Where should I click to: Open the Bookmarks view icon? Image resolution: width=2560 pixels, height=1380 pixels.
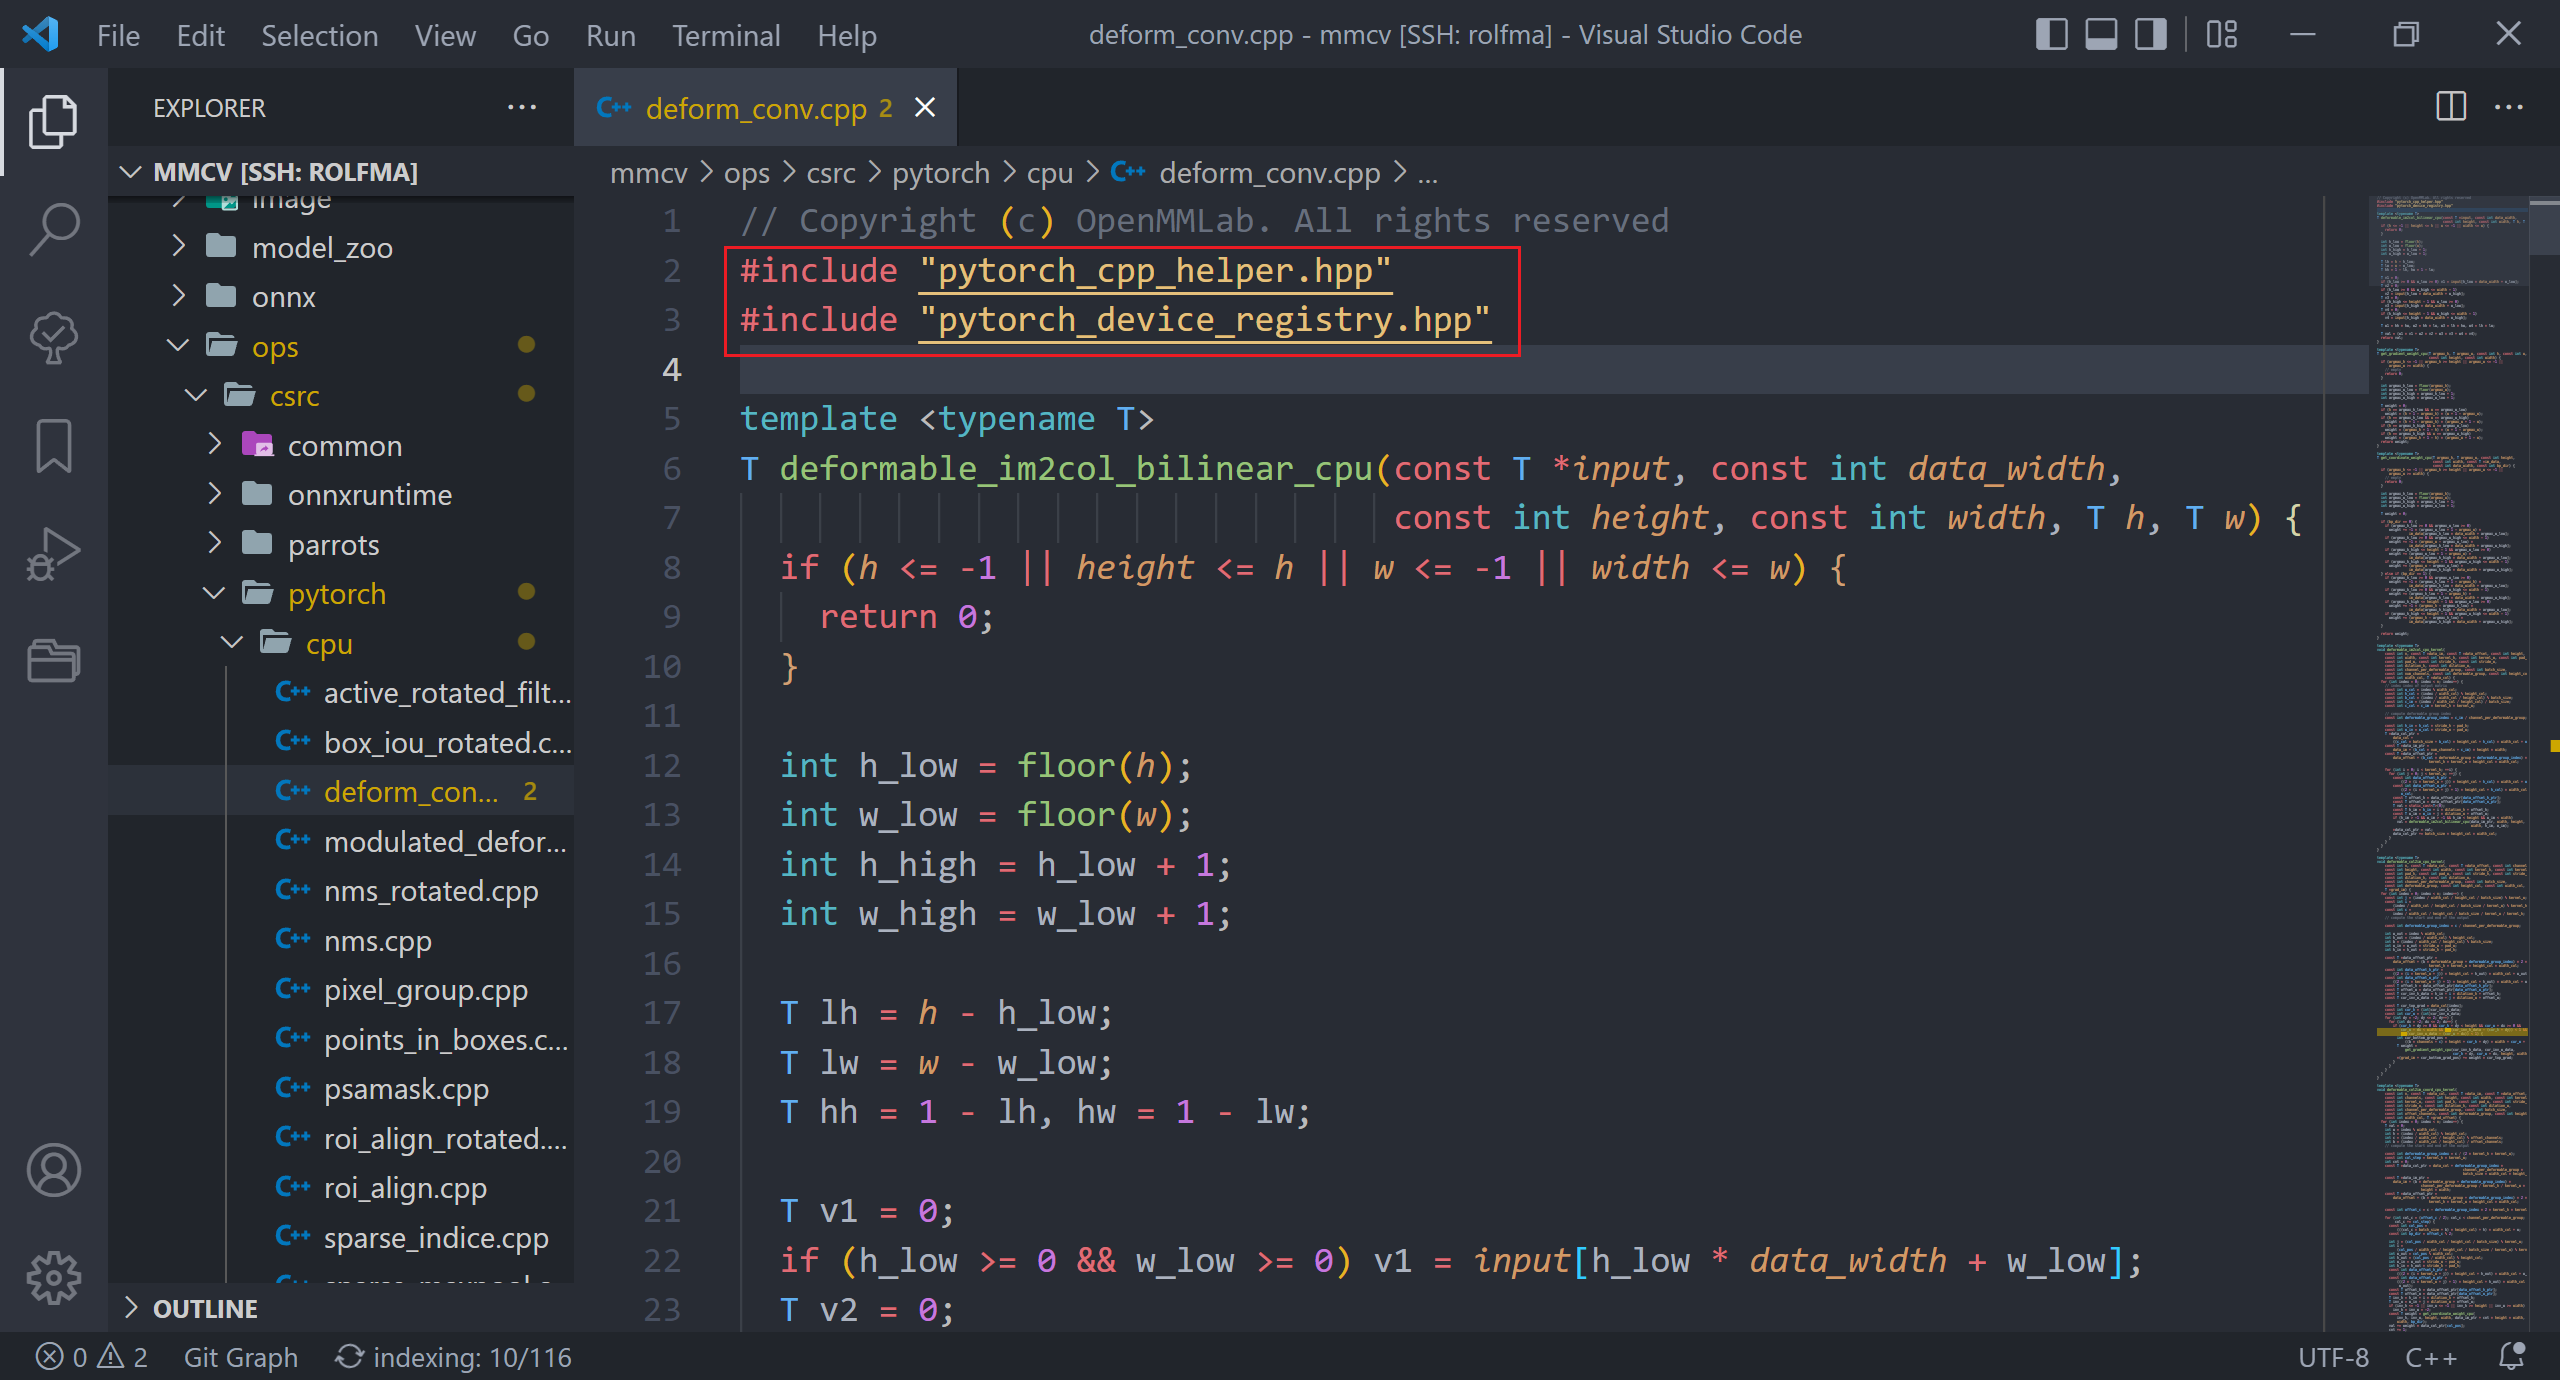pos(54,445)
